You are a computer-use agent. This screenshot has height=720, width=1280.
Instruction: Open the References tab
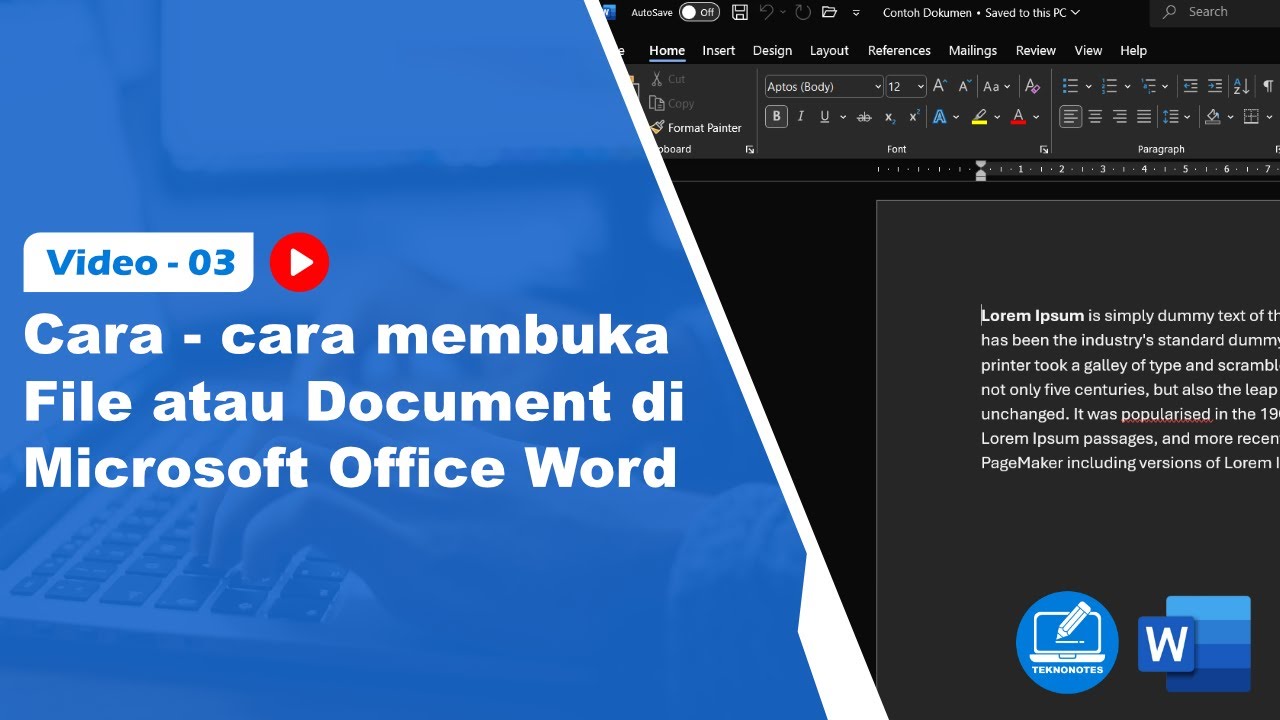coord(899,50)
